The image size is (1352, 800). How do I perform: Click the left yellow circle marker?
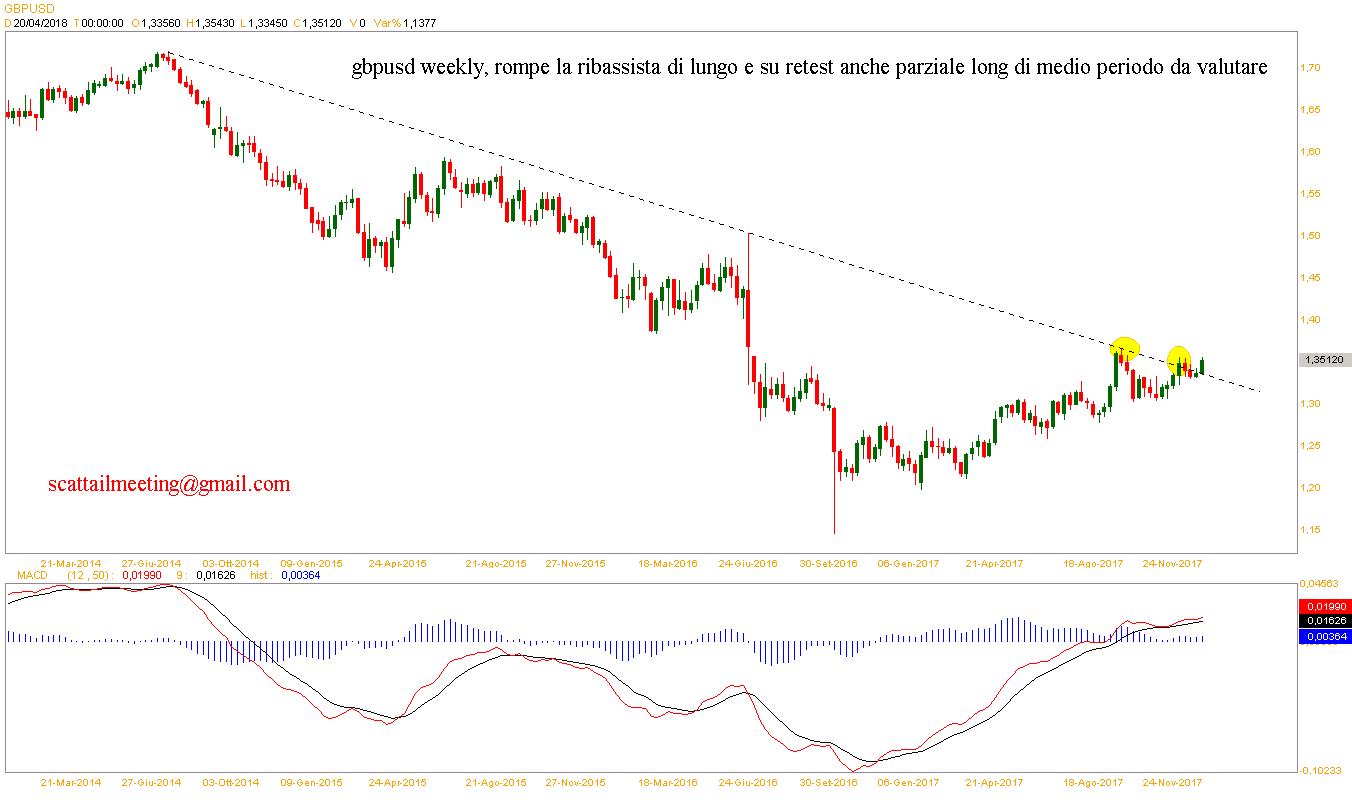[x=1124, y=349]
